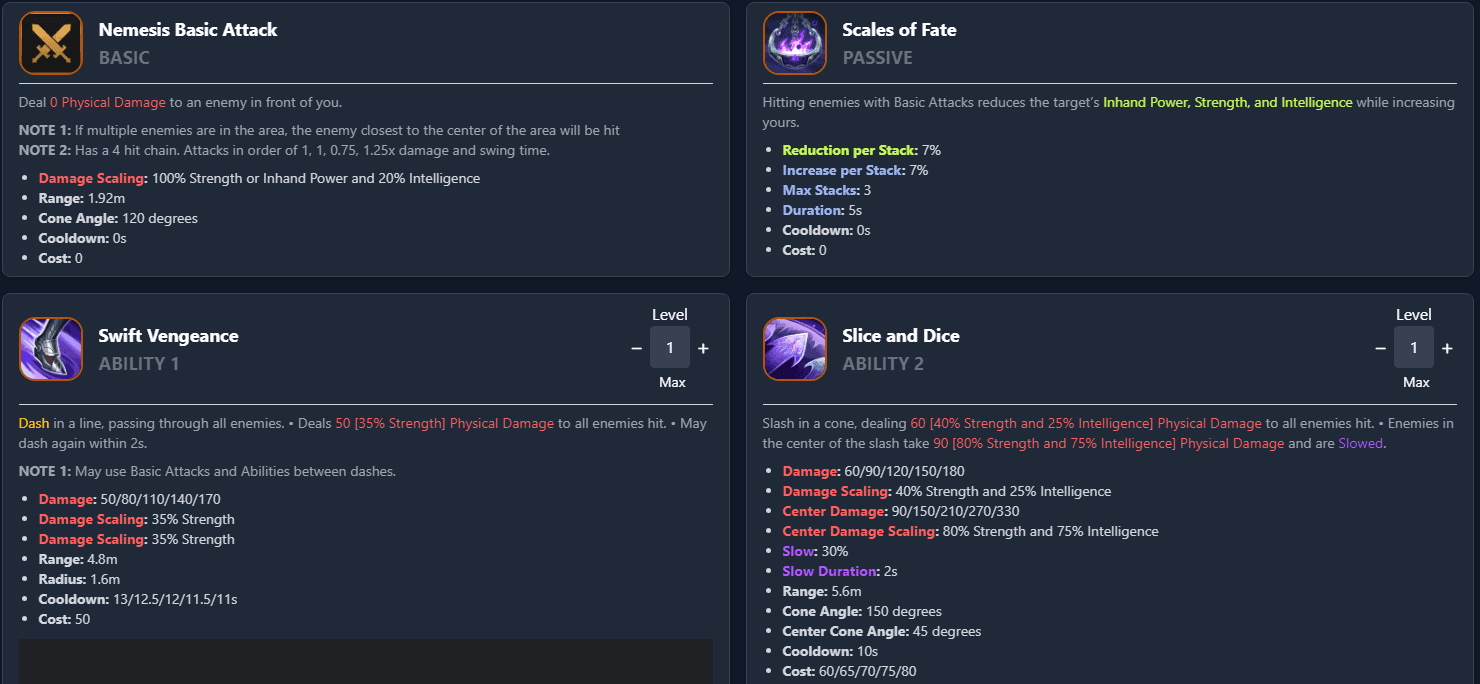Click the green Inhand Power, Strength, and Intelligence text
This screenshot has width=1480, height=684.
pos(1227,103)
